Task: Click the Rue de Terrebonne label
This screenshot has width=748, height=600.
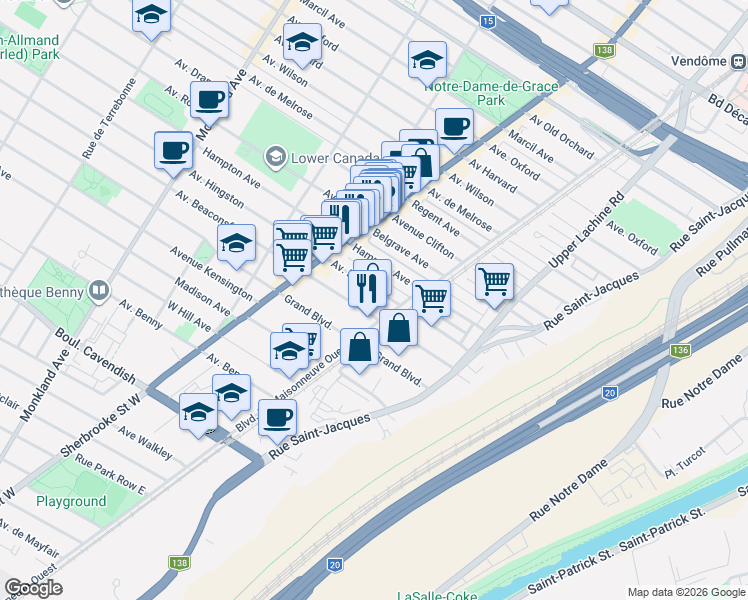Action: pos(109,118)
